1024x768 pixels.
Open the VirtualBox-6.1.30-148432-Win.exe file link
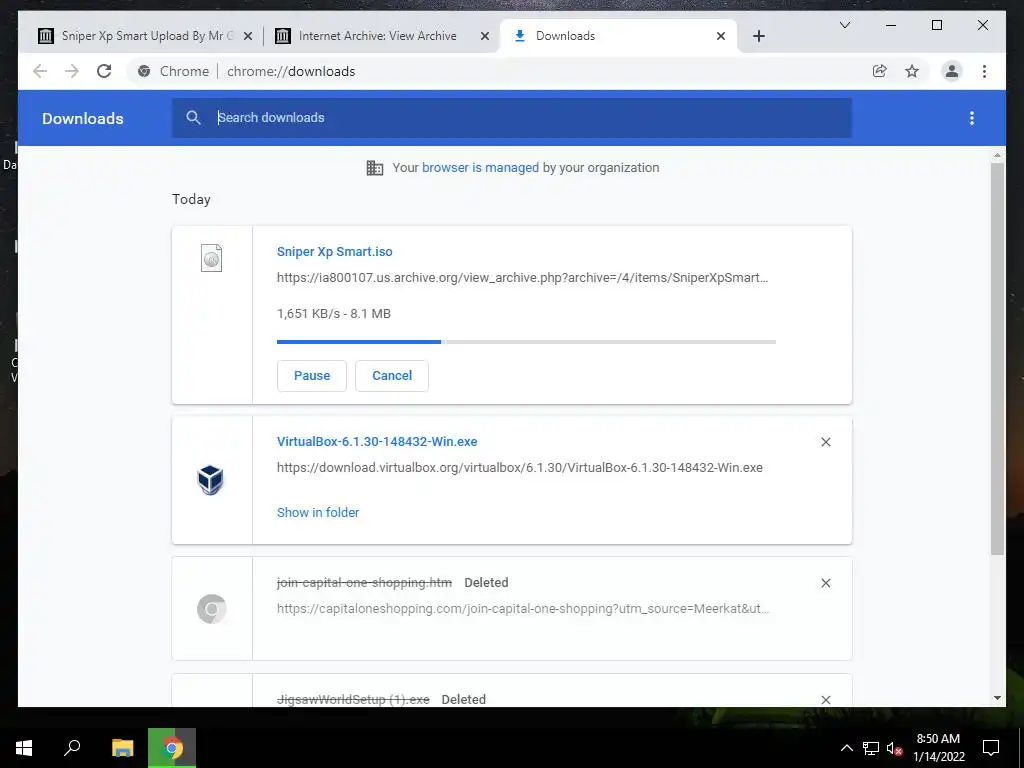pyautogui.click(x=377, y=441)
